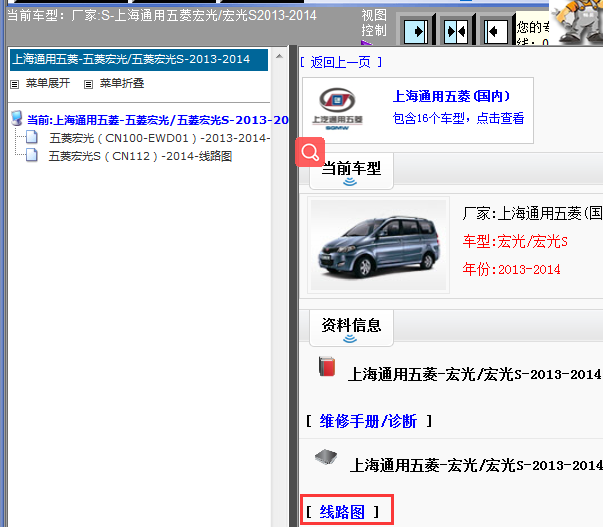Click the red magnifier search icon

[310, 152]
